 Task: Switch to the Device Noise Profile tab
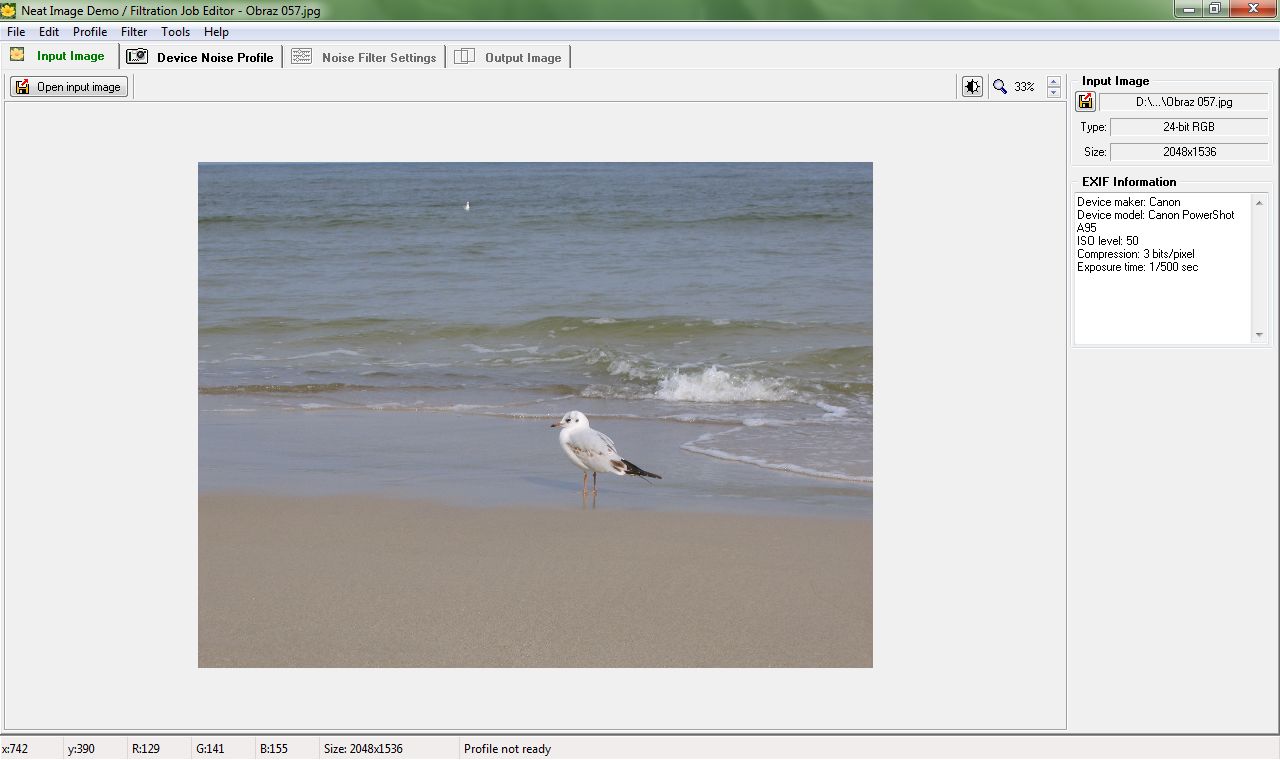(x=200, y=57)
